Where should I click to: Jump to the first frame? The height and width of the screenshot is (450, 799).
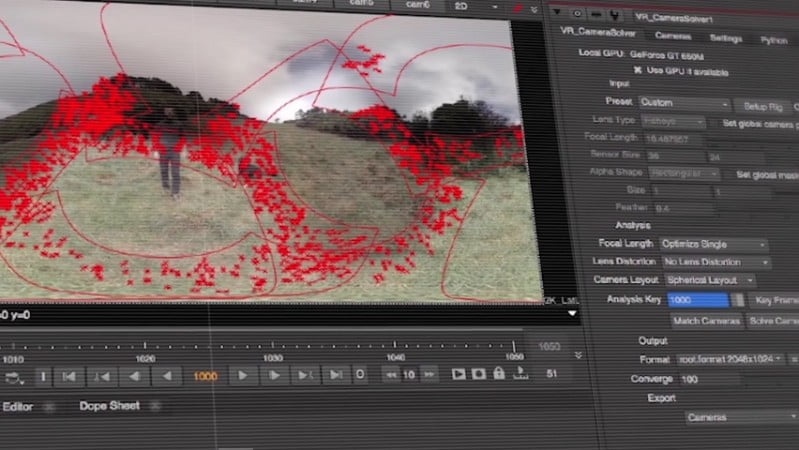(69, 377)
